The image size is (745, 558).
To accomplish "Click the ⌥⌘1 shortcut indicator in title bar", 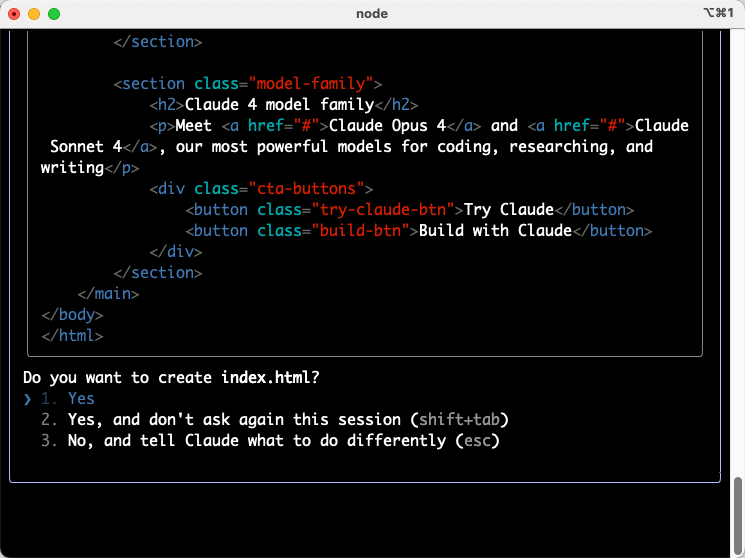I will pos(718,13).
